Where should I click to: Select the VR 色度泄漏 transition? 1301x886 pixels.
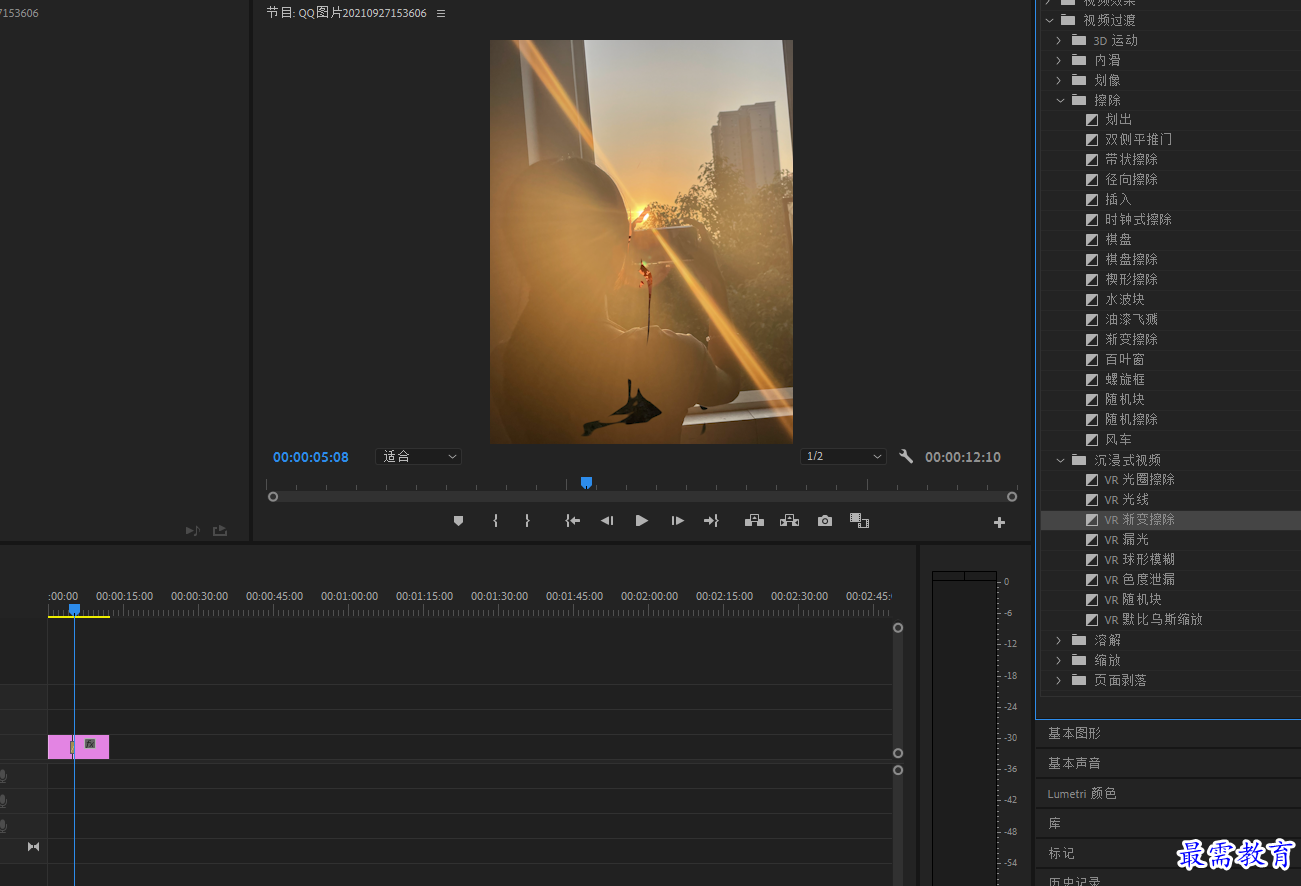[1140, 579]
